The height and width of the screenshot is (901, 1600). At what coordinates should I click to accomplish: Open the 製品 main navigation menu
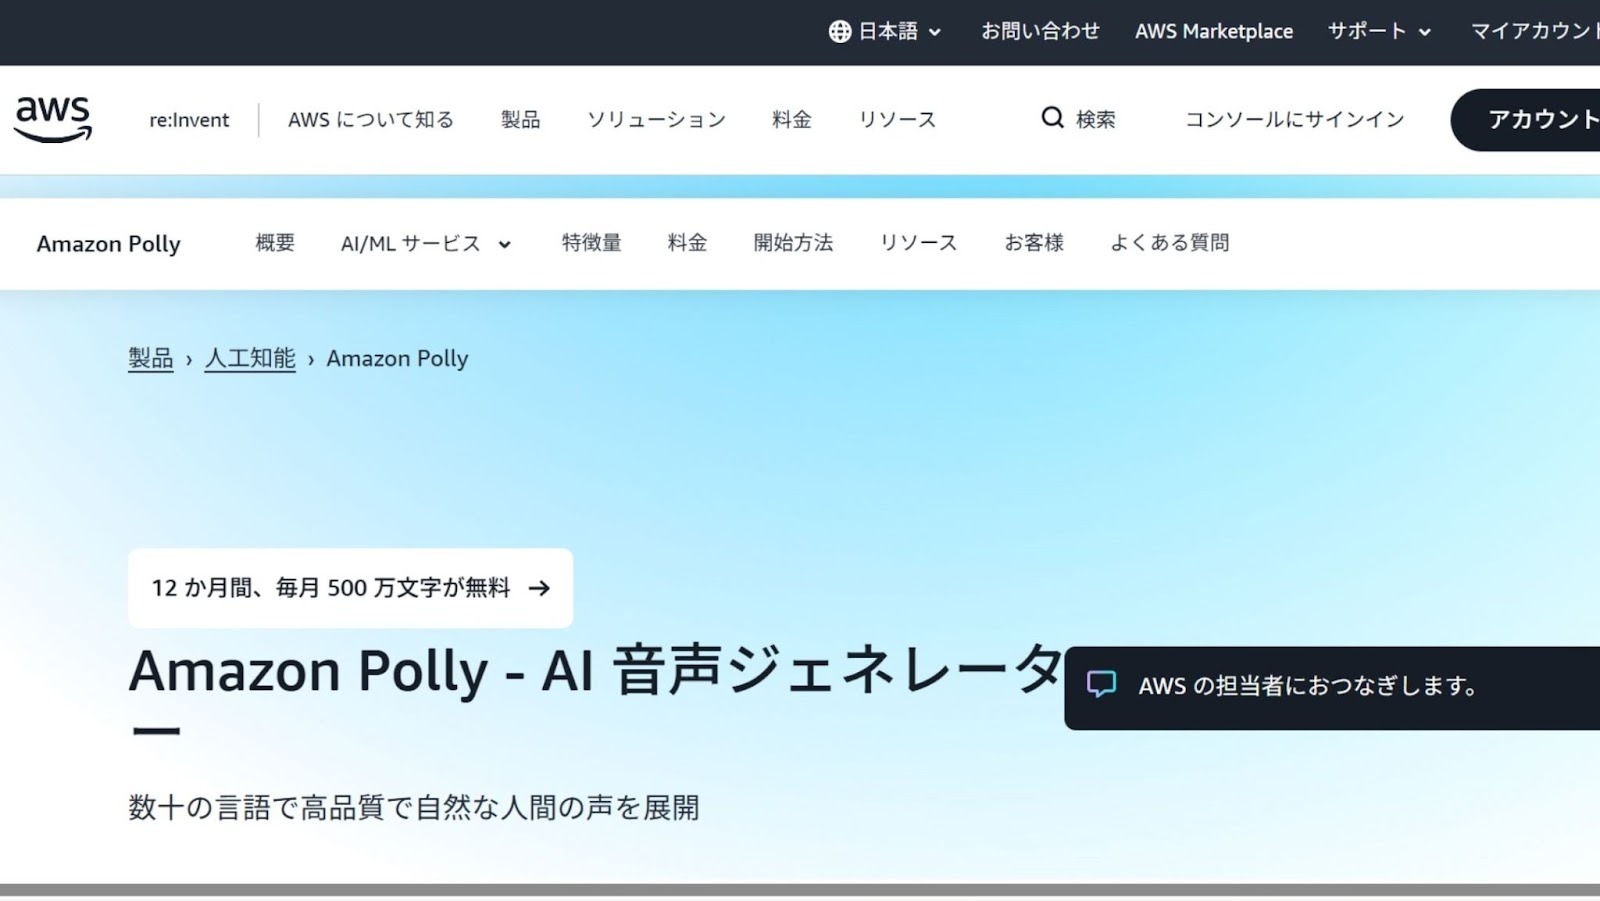pyautogui.click(x=521, y=120)
